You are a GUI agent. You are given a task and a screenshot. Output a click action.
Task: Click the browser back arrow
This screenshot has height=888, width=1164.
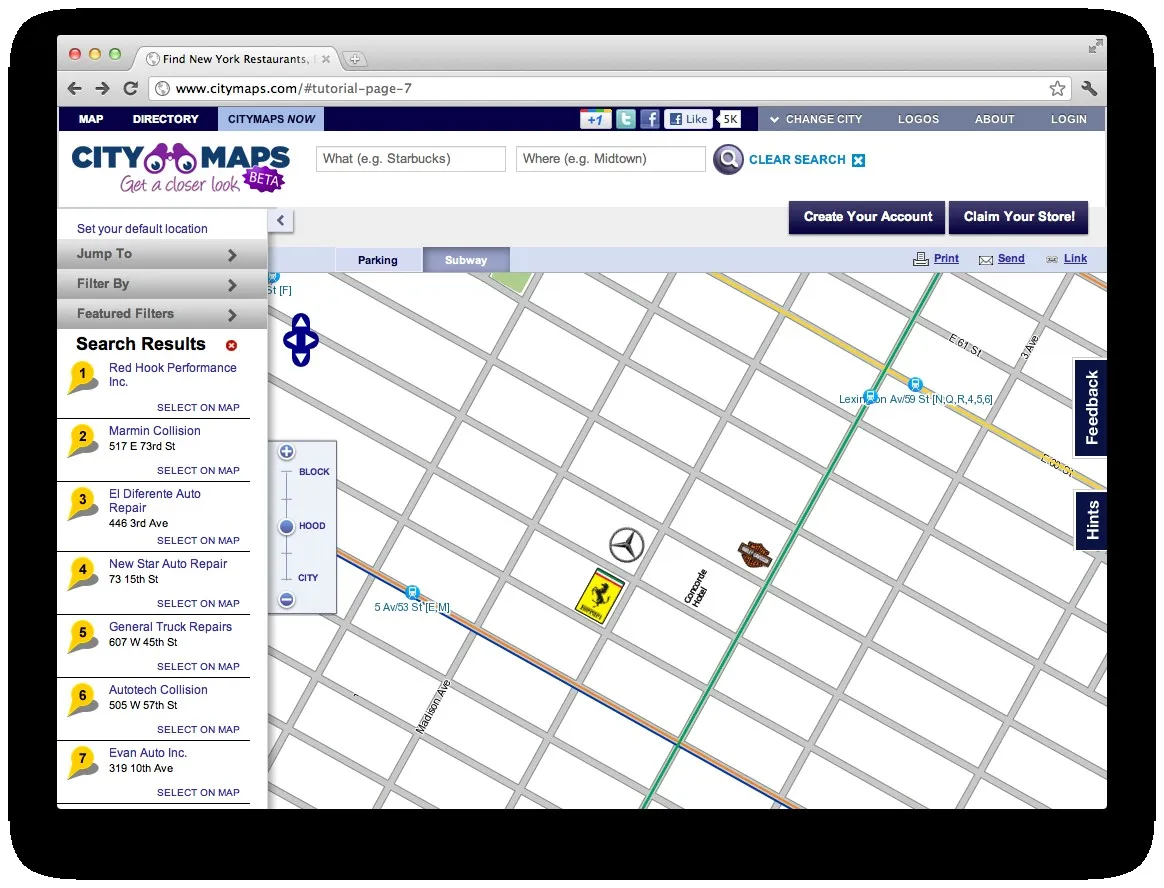75,88
